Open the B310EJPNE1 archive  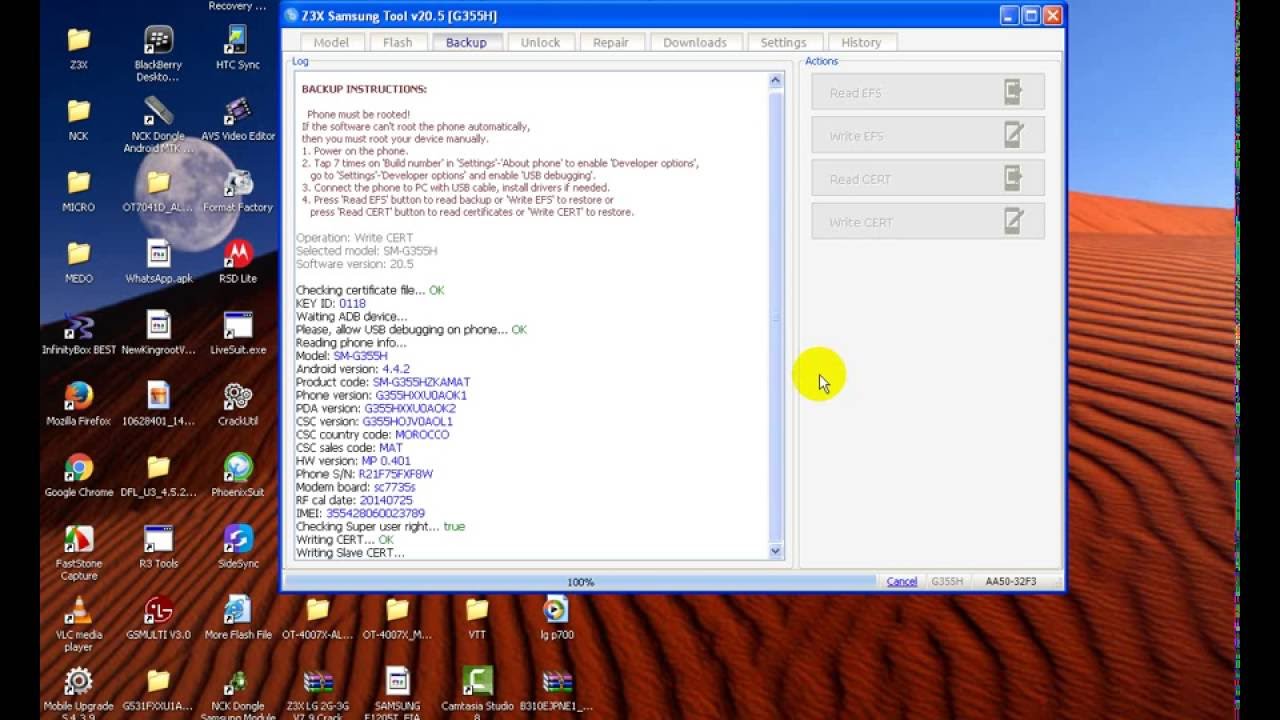point(556,691)
